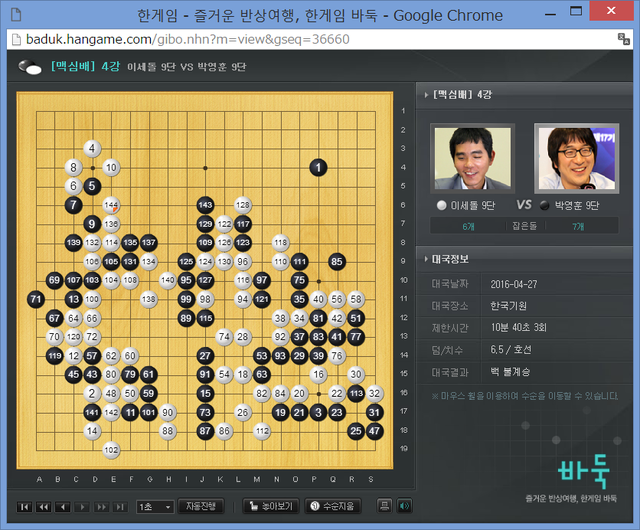The width and height of the screenshot is (640, 530).
Task: Start auto-play with 자동진행 button
Action: (x=201, y=506)
